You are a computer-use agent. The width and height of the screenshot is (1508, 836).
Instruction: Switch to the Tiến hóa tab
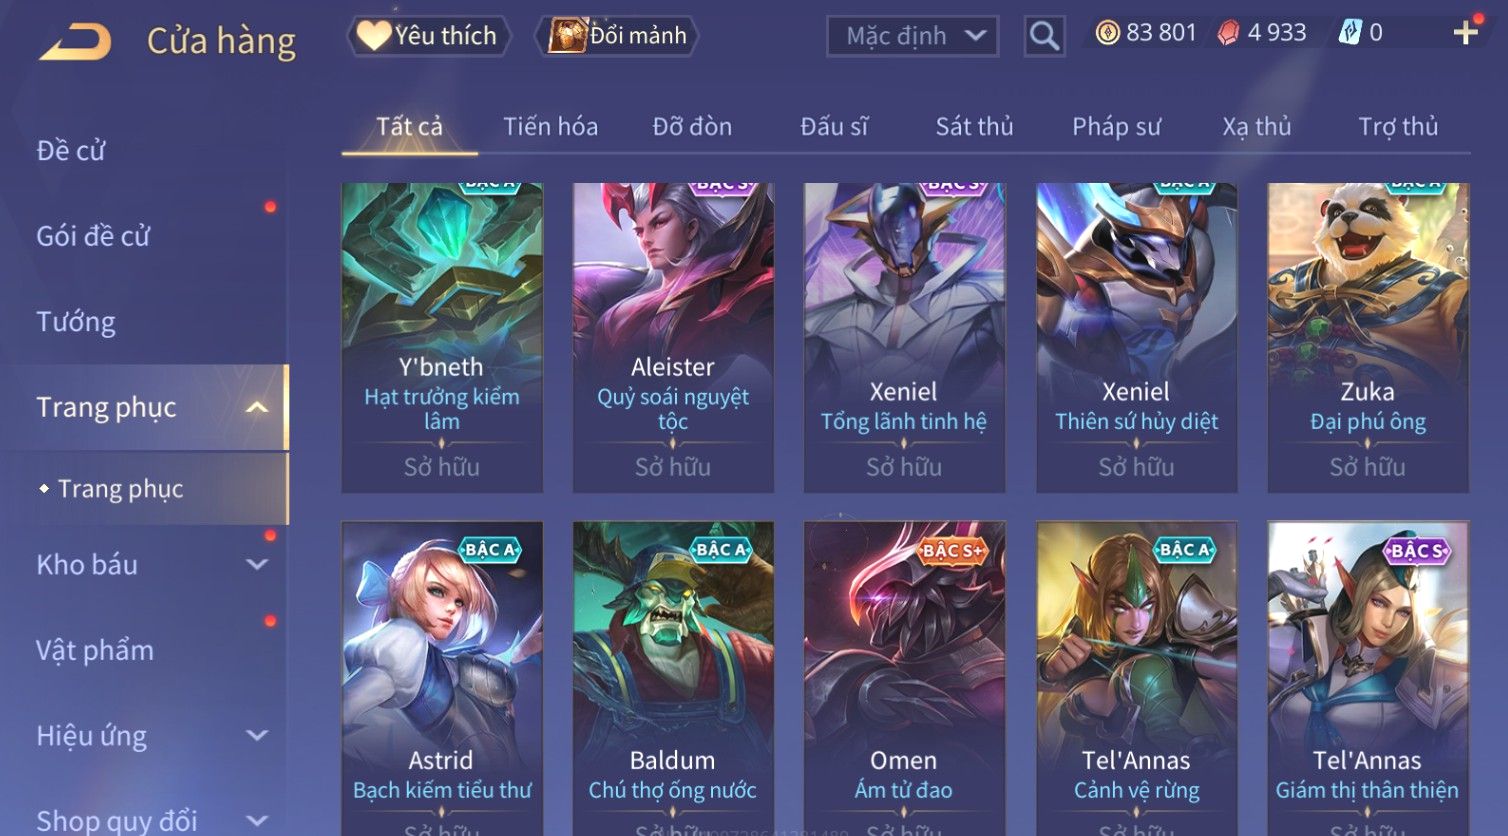550,127
